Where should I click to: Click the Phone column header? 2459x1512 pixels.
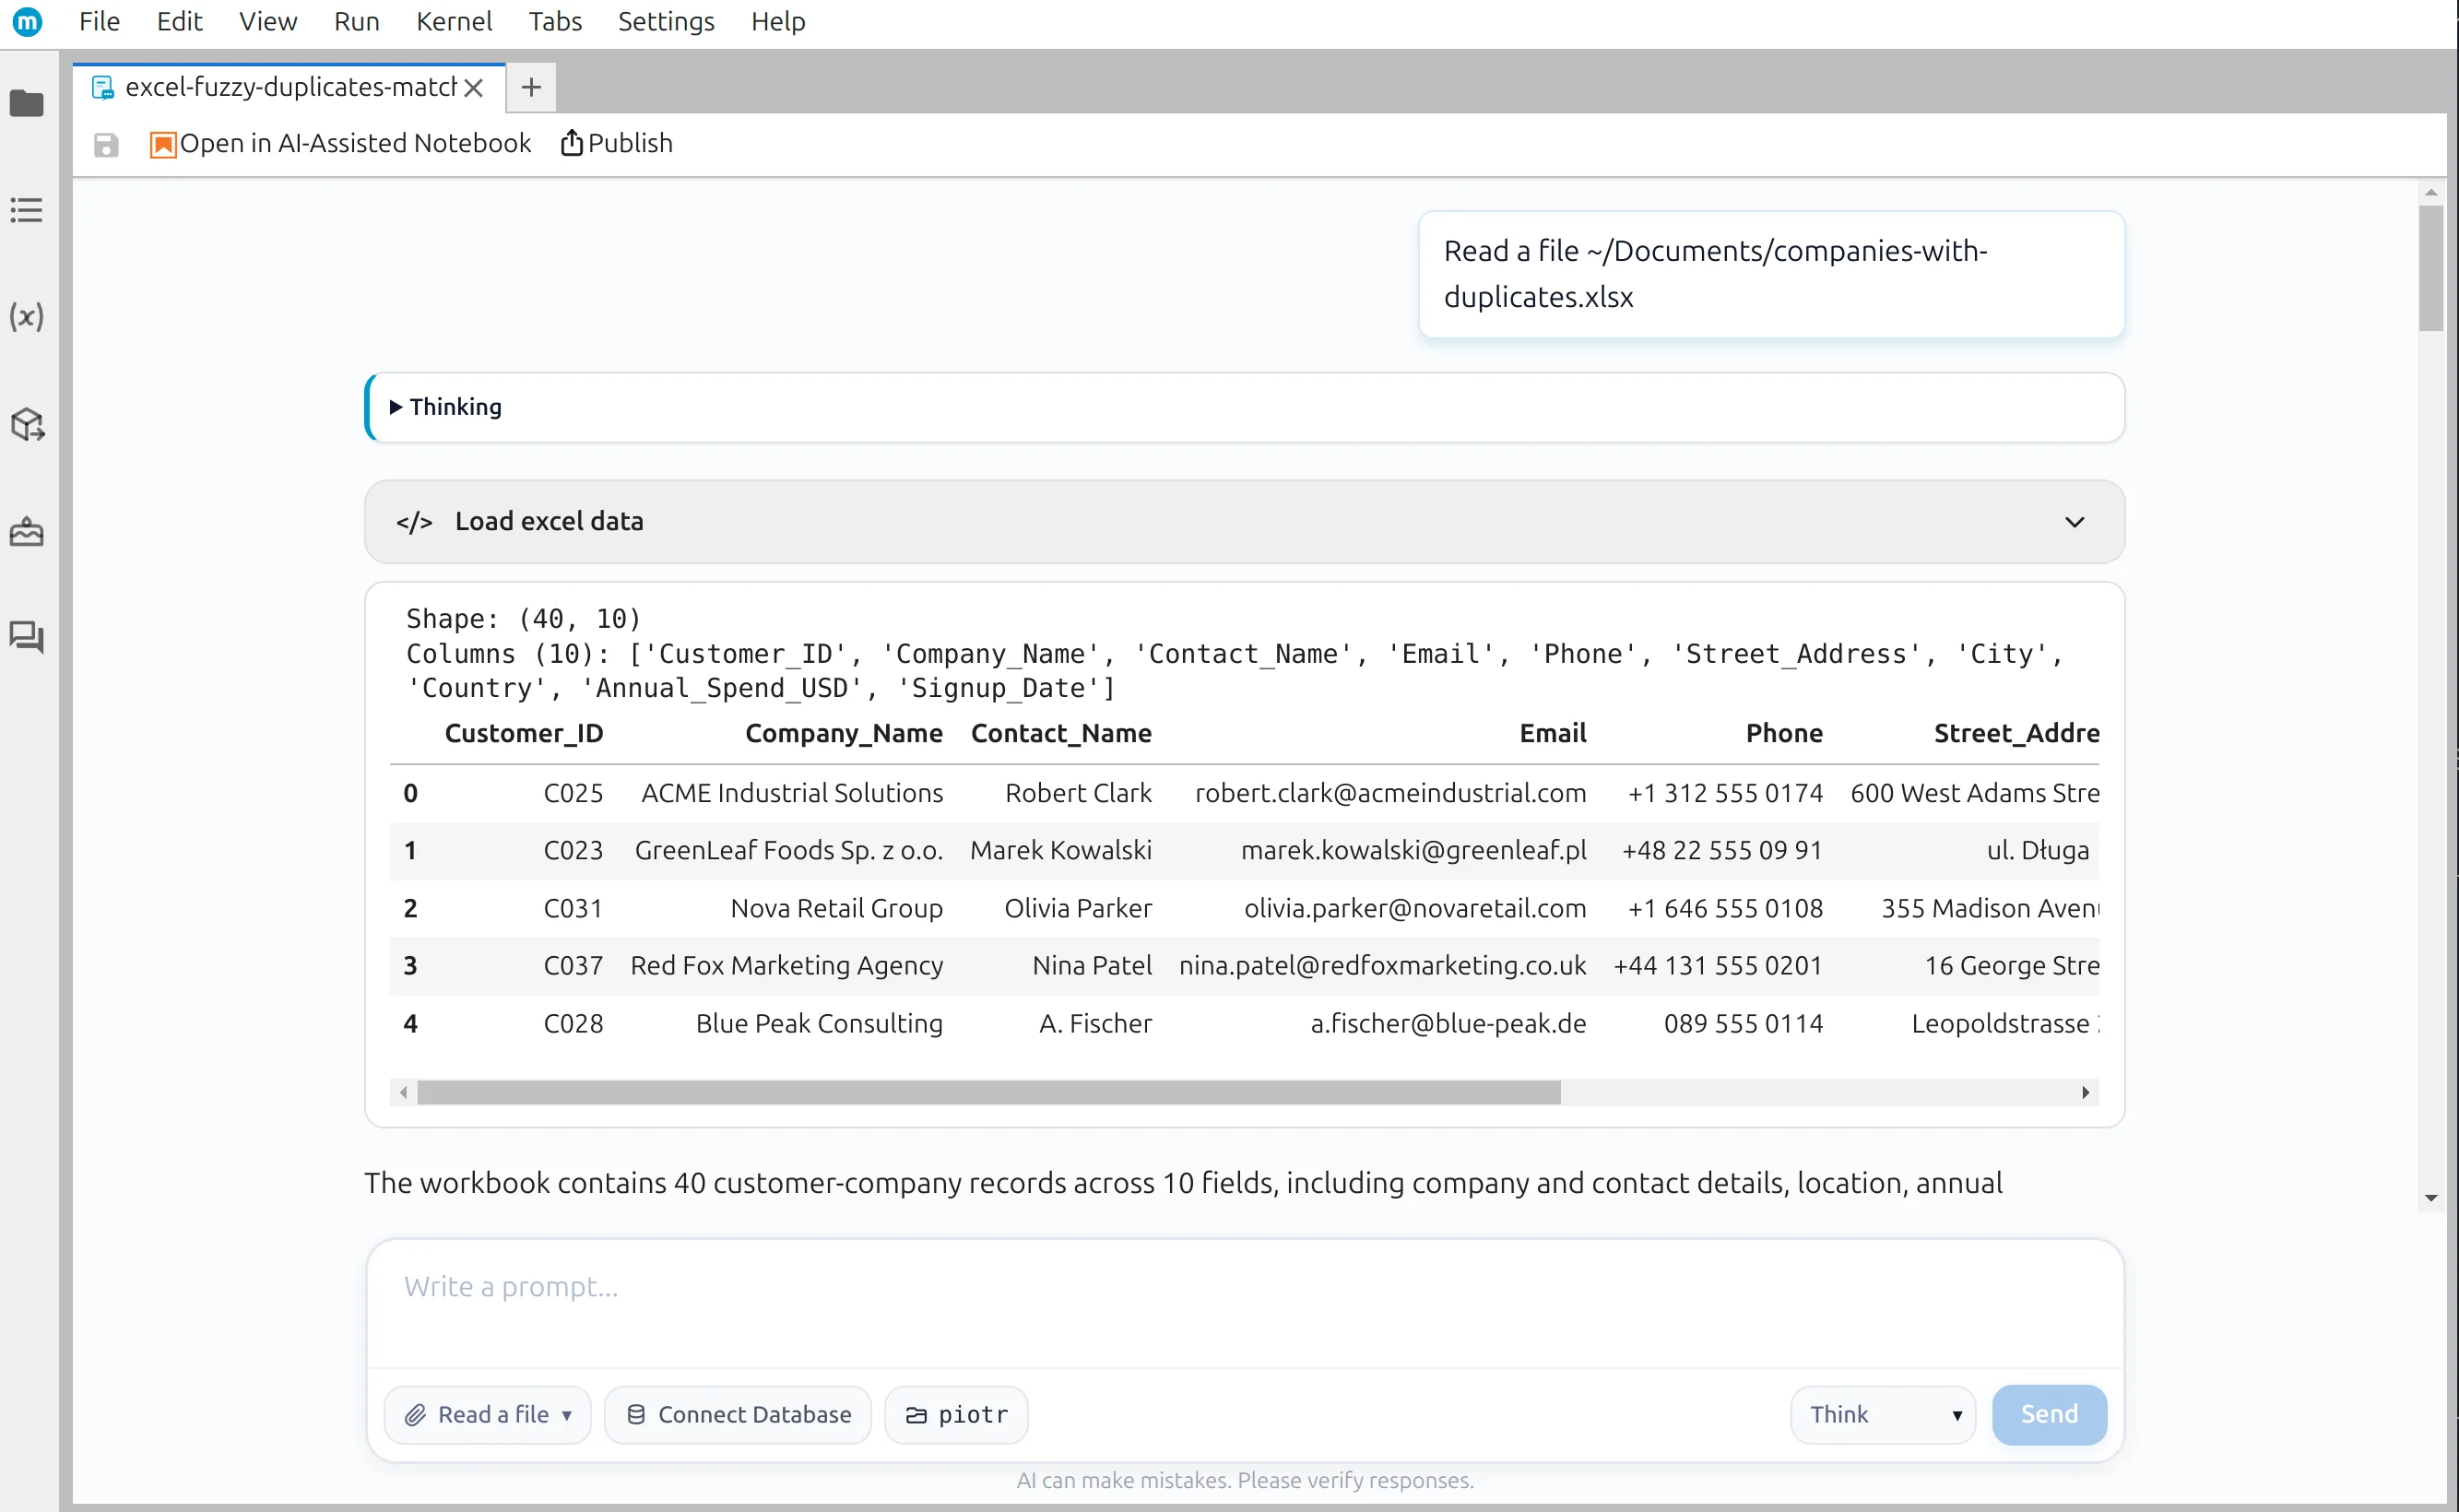1784,733
